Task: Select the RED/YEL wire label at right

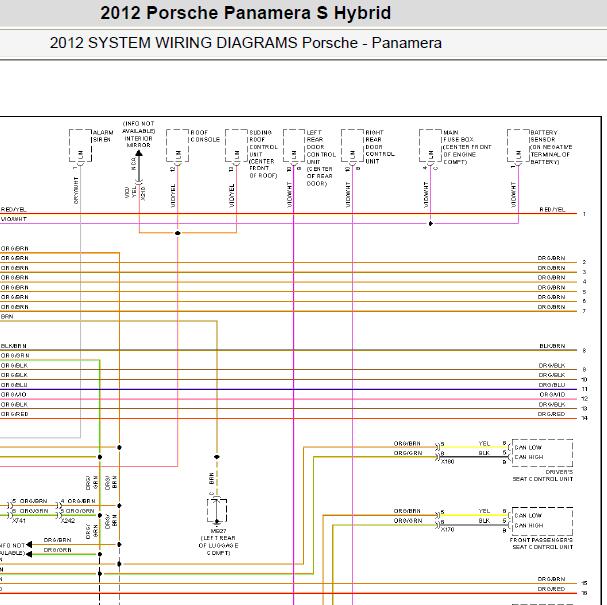Action: [552, 209]
